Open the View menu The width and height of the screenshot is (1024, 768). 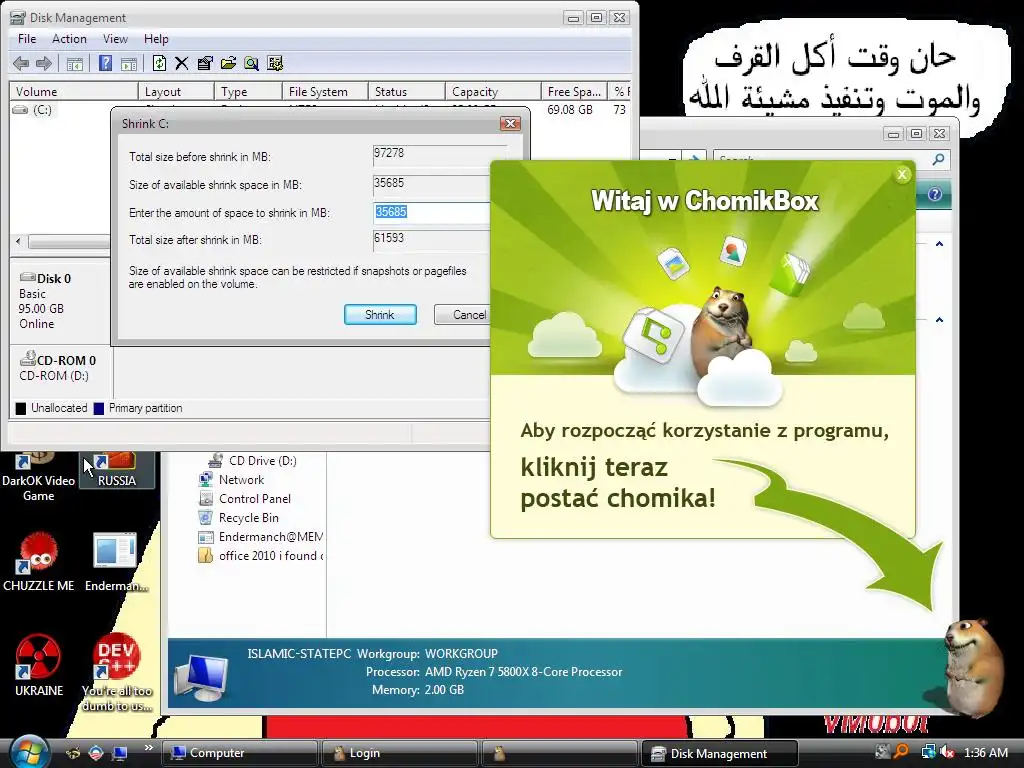tap(115, 39)
